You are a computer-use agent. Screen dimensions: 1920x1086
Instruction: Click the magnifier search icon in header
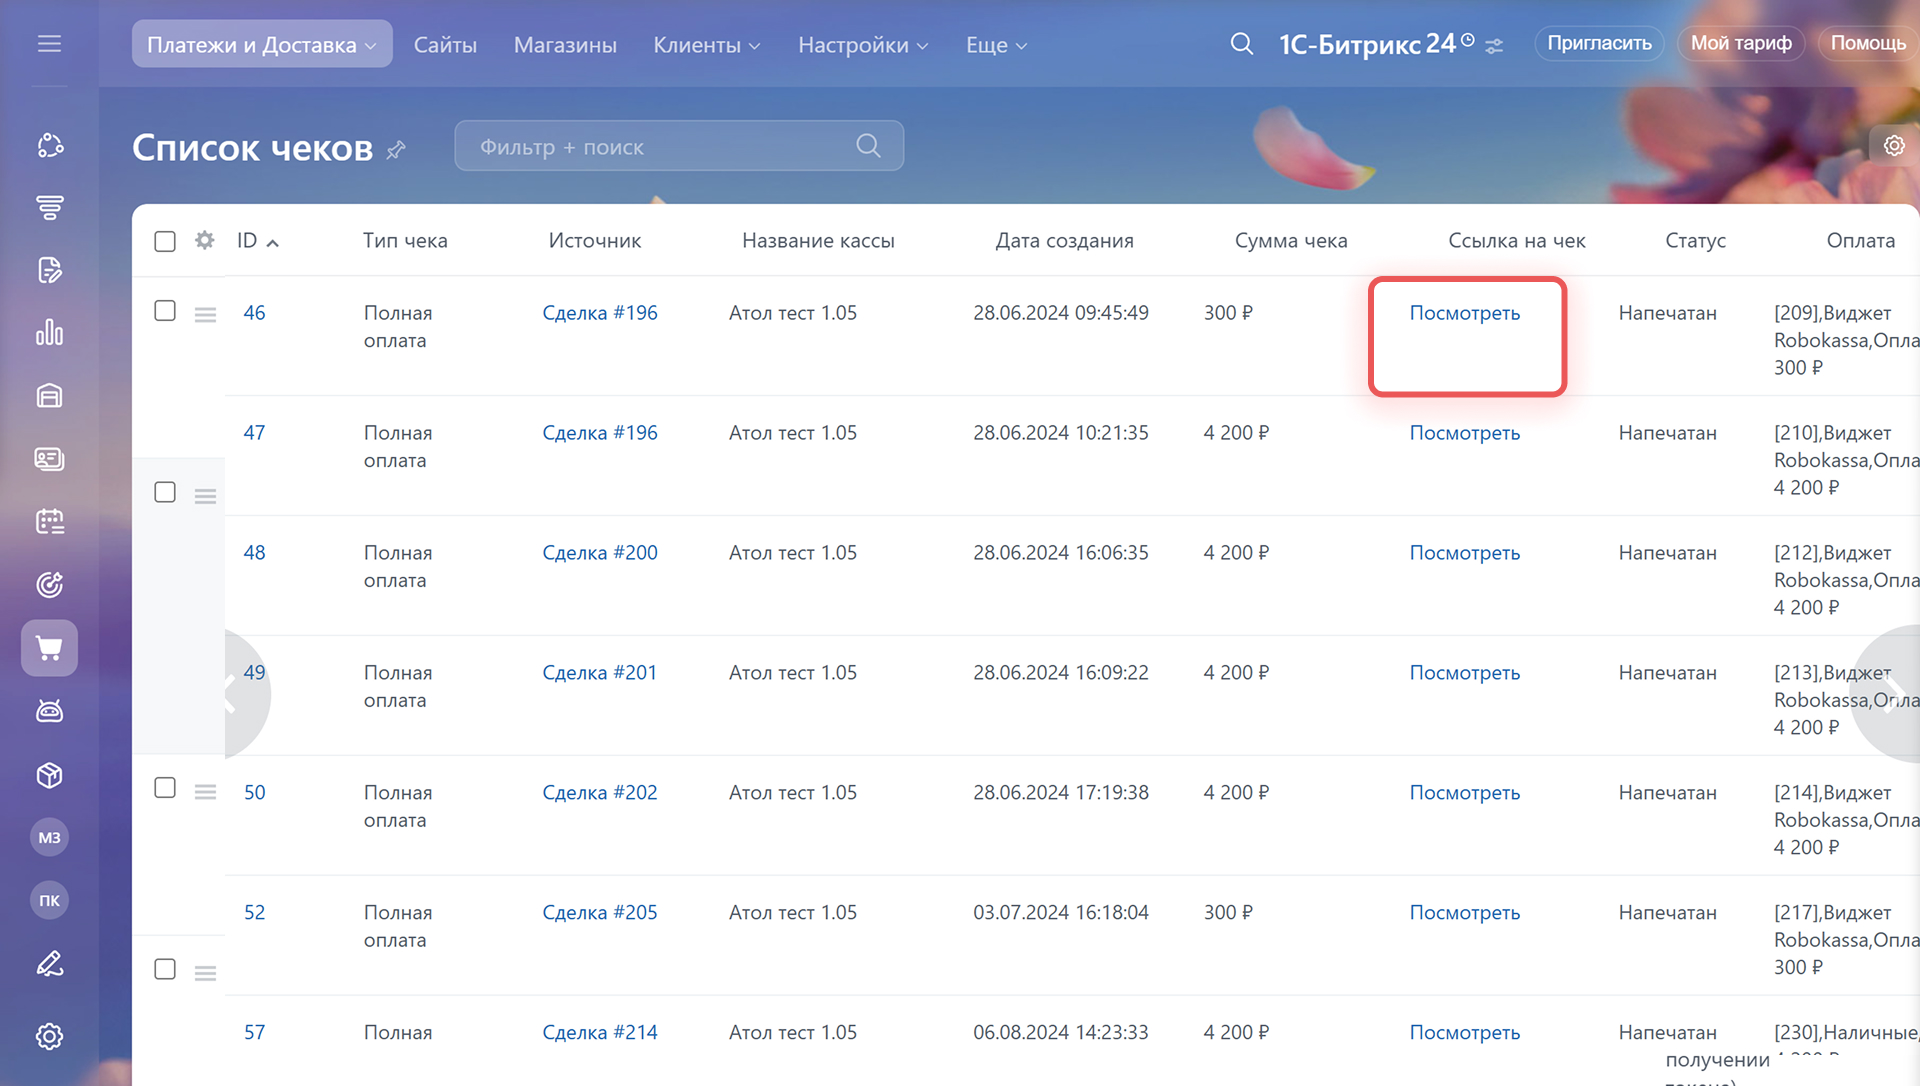click(1241, 44)
